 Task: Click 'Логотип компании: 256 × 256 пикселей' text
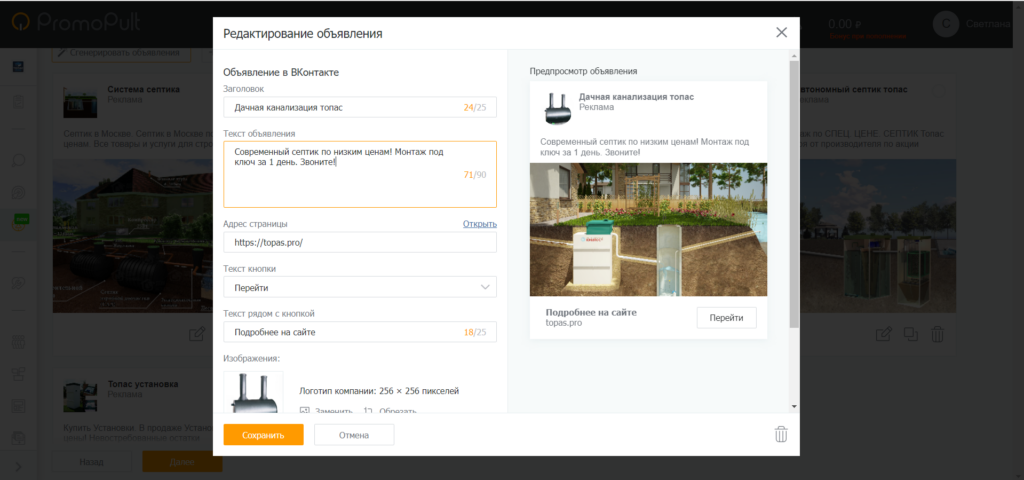[379, 391]
